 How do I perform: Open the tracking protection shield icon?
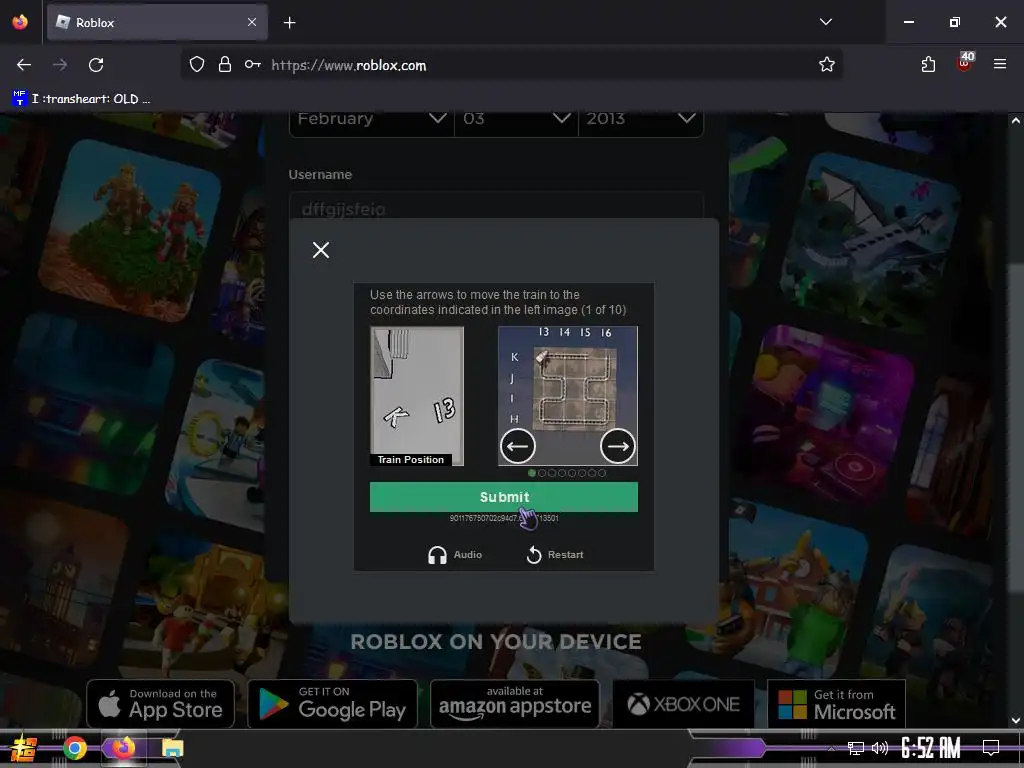[x=197, y=65]
